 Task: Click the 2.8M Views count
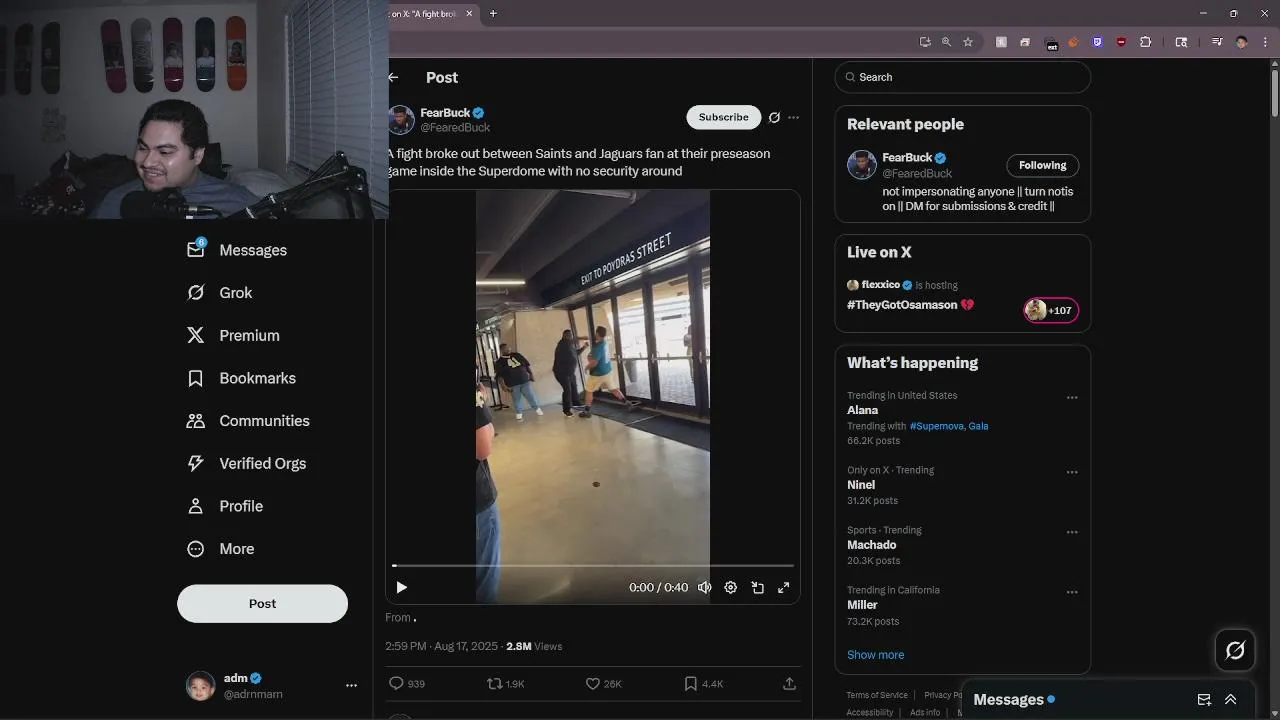click(x=534, y=647)
